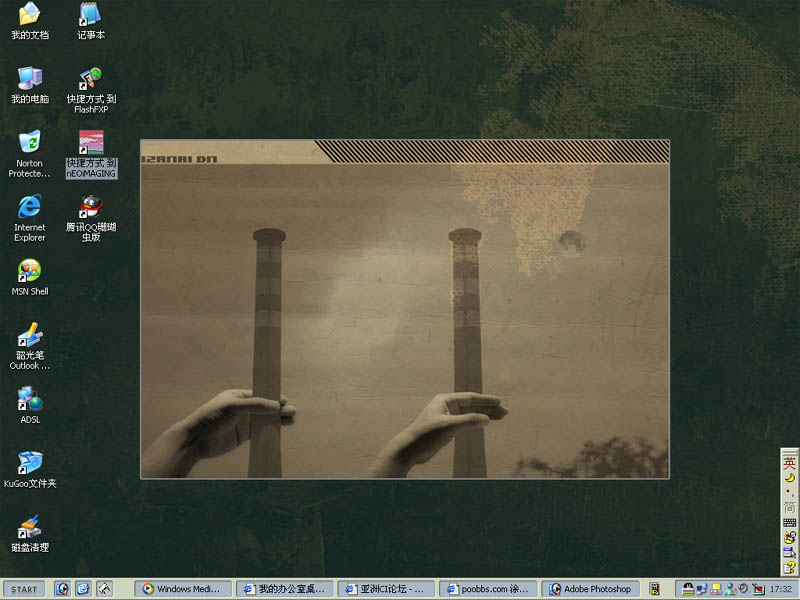Screen dimensions: 800x600
Task: Open the 我的文档 desktop folder
Action: (x=30, y=15)
